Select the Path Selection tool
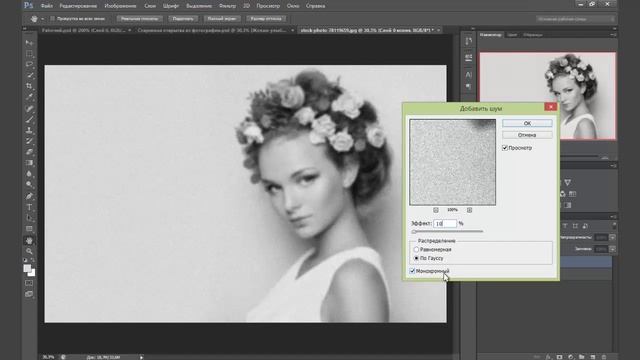Viewport: 640px width, 360px height. point(29,218)
